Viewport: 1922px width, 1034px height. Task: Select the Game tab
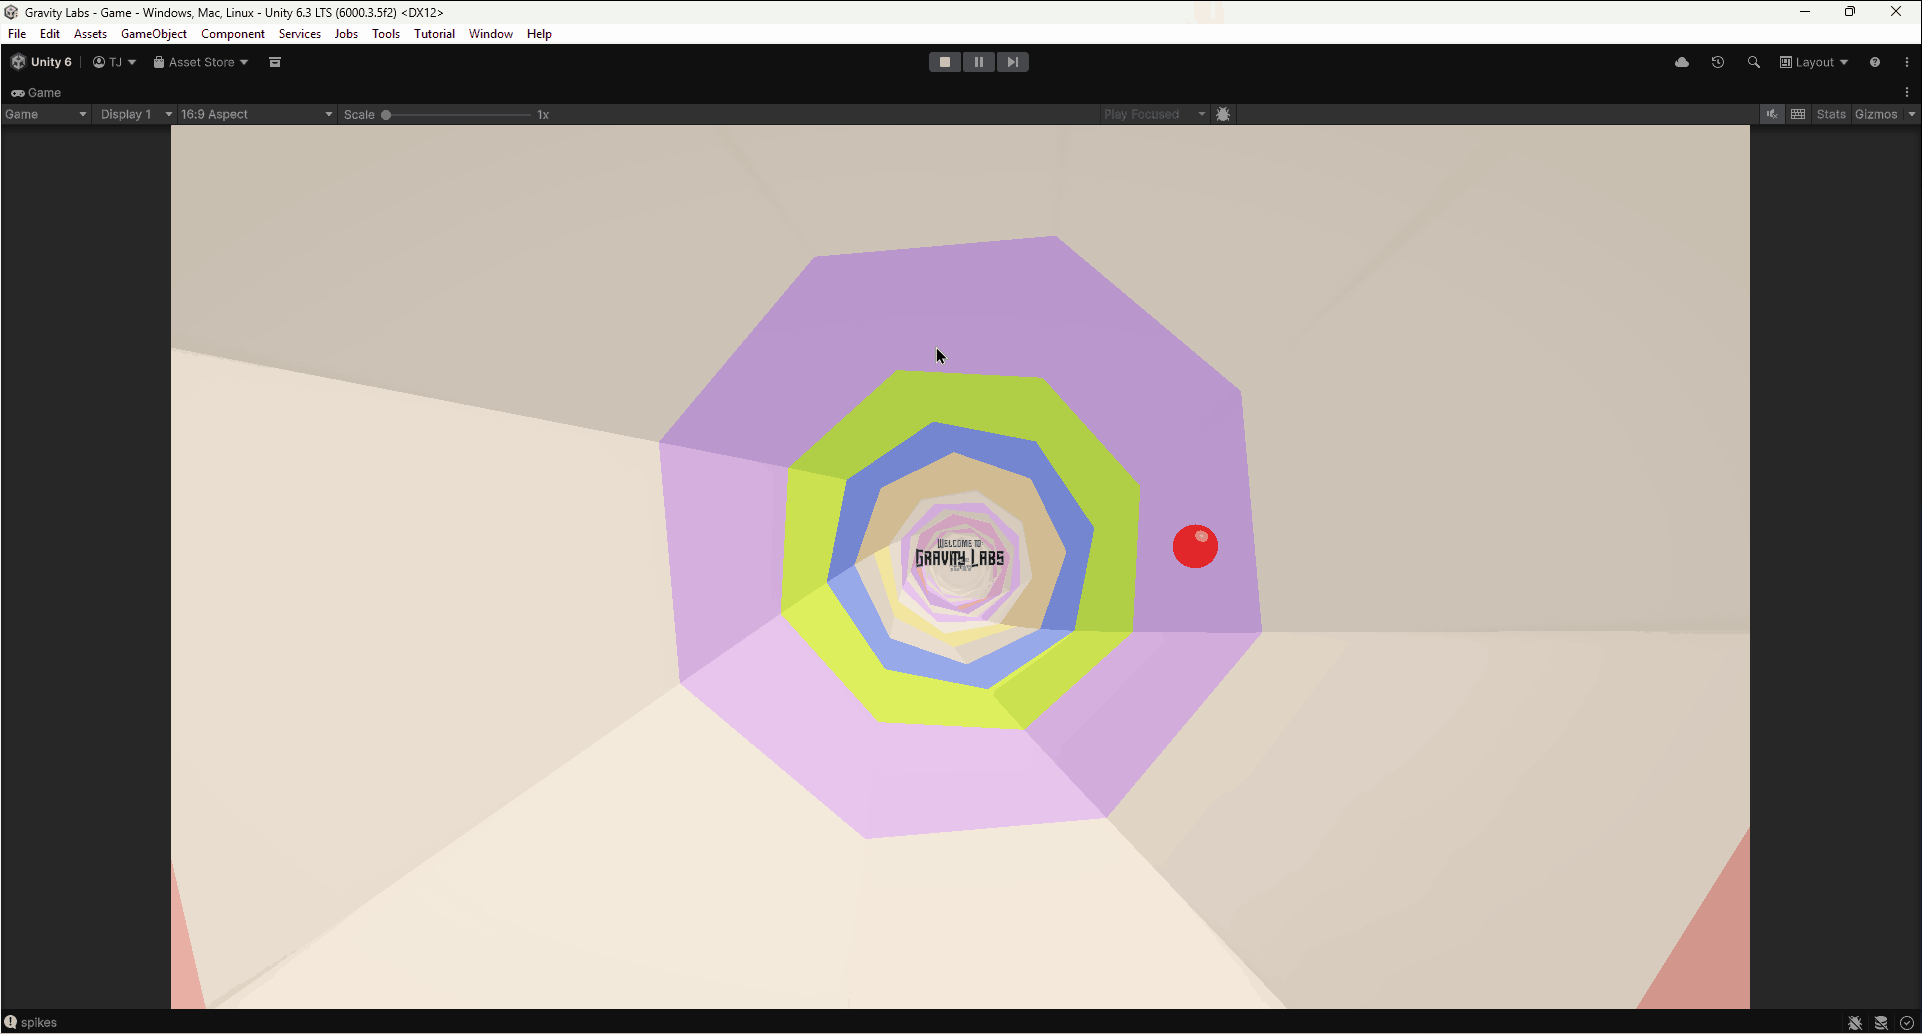click(37, 92)
